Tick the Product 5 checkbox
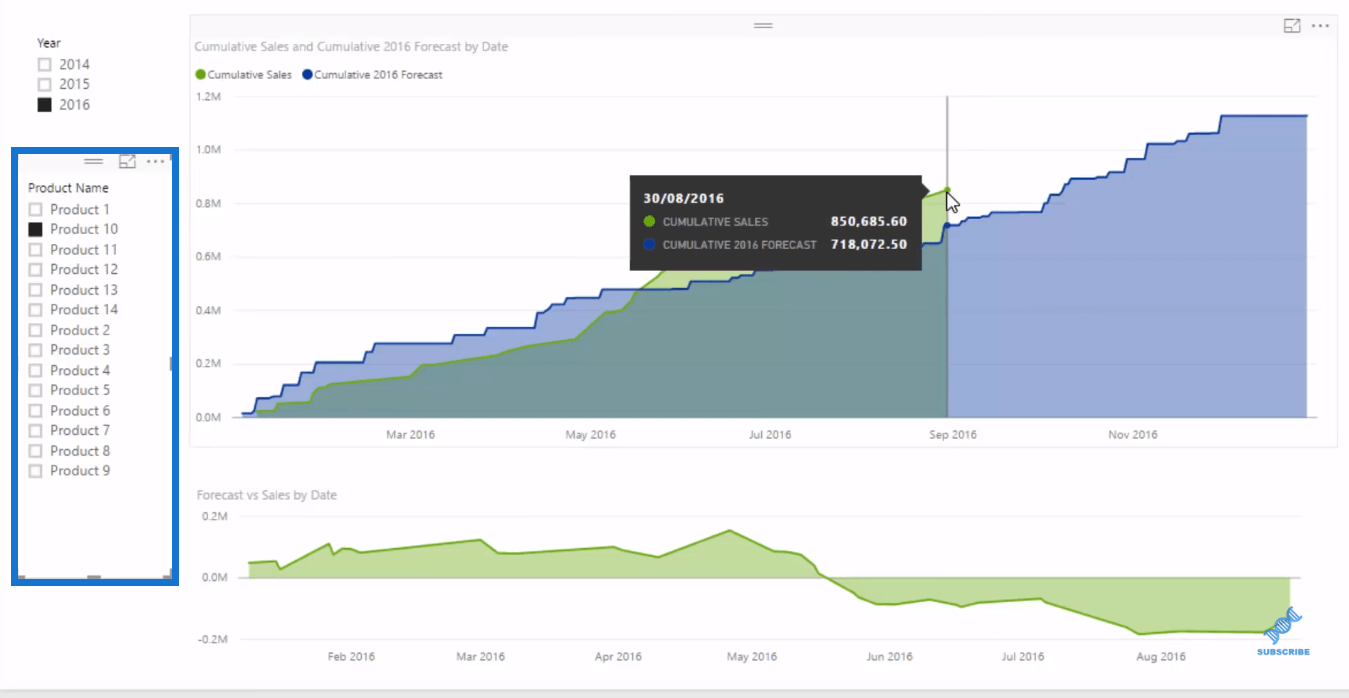1349x698 pixels. click(35, 390)
